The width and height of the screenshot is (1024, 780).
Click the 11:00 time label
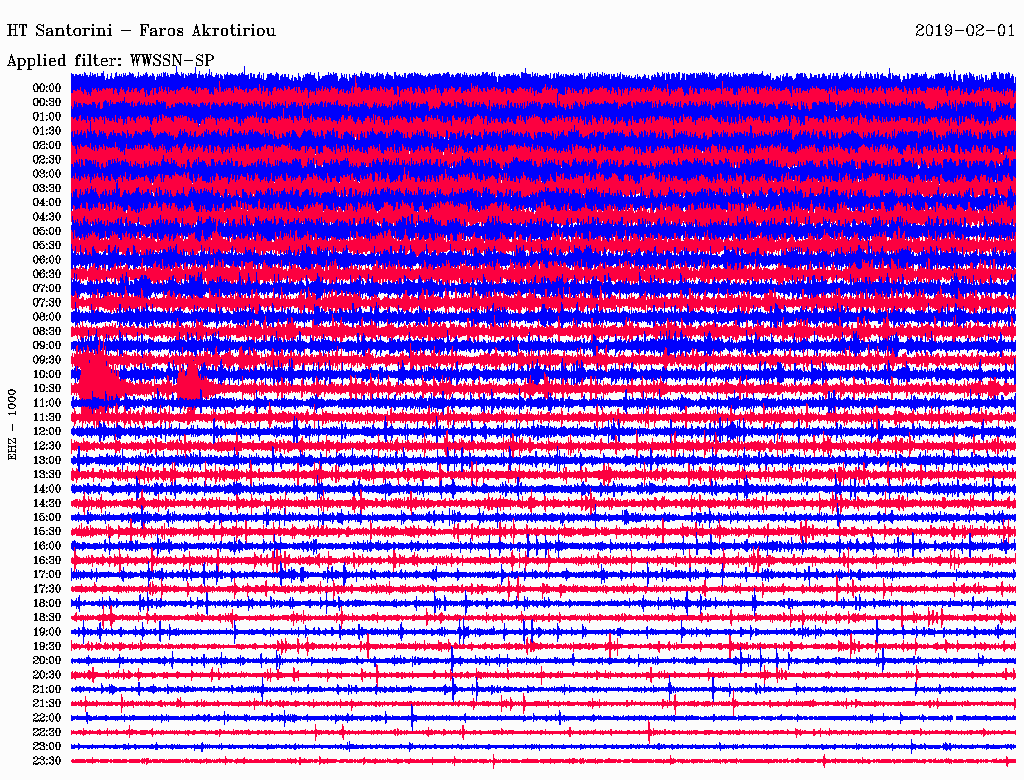coord(47,403)
